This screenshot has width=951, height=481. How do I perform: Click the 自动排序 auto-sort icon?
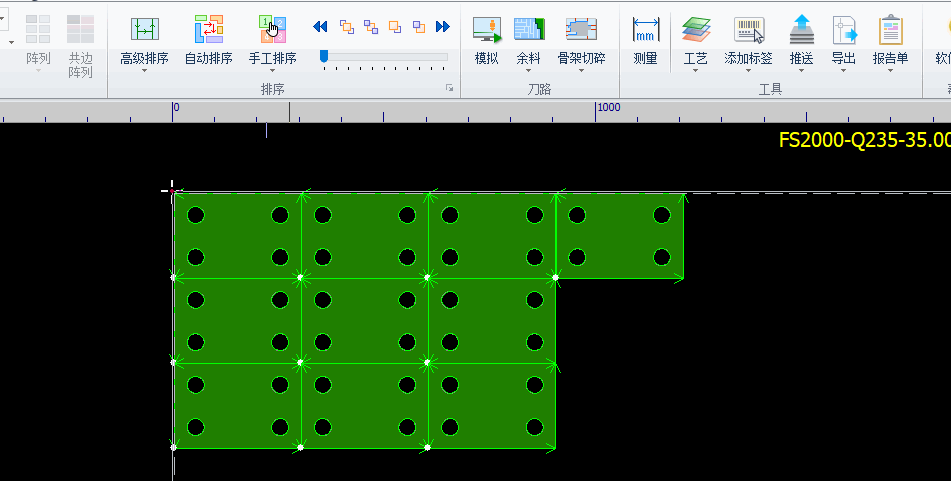click(x=208, y=30)
